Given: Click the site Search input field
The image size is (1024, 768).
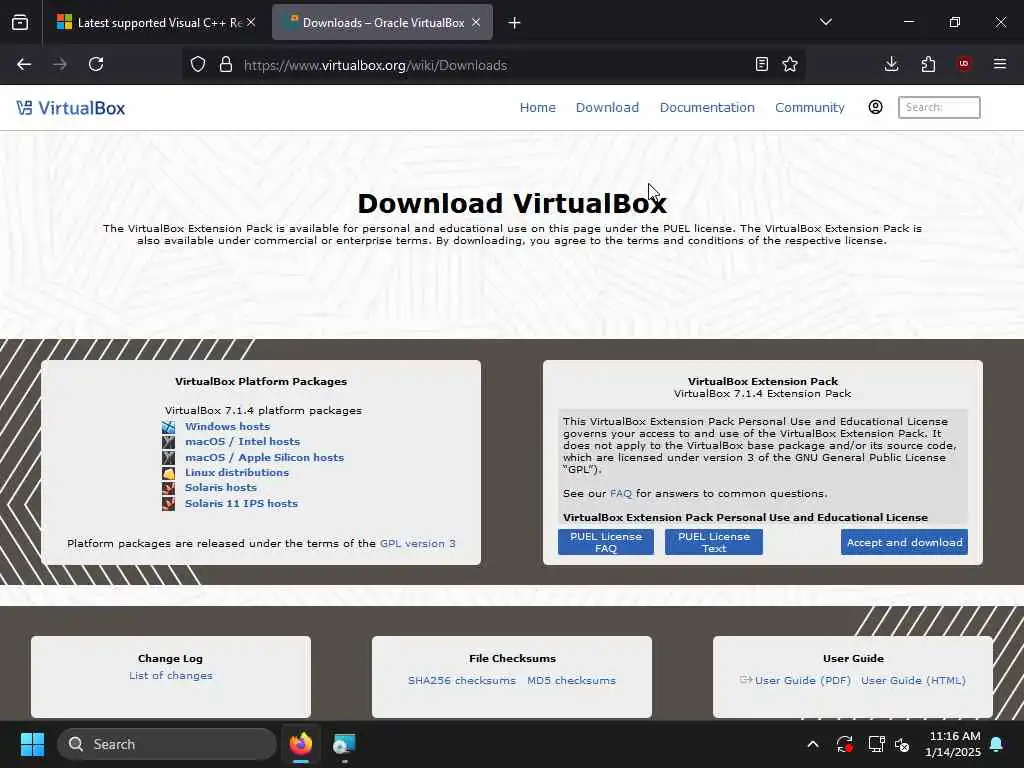Looking at the screenshot, I should (x=939, y=107).
